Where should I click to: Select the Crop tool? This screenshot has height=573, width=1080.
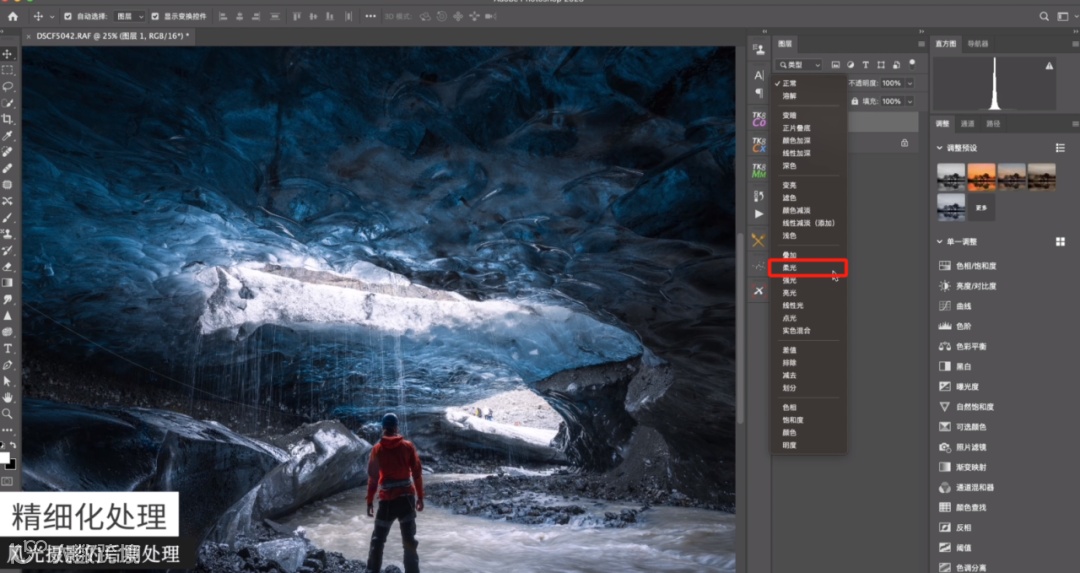point(8,119)
